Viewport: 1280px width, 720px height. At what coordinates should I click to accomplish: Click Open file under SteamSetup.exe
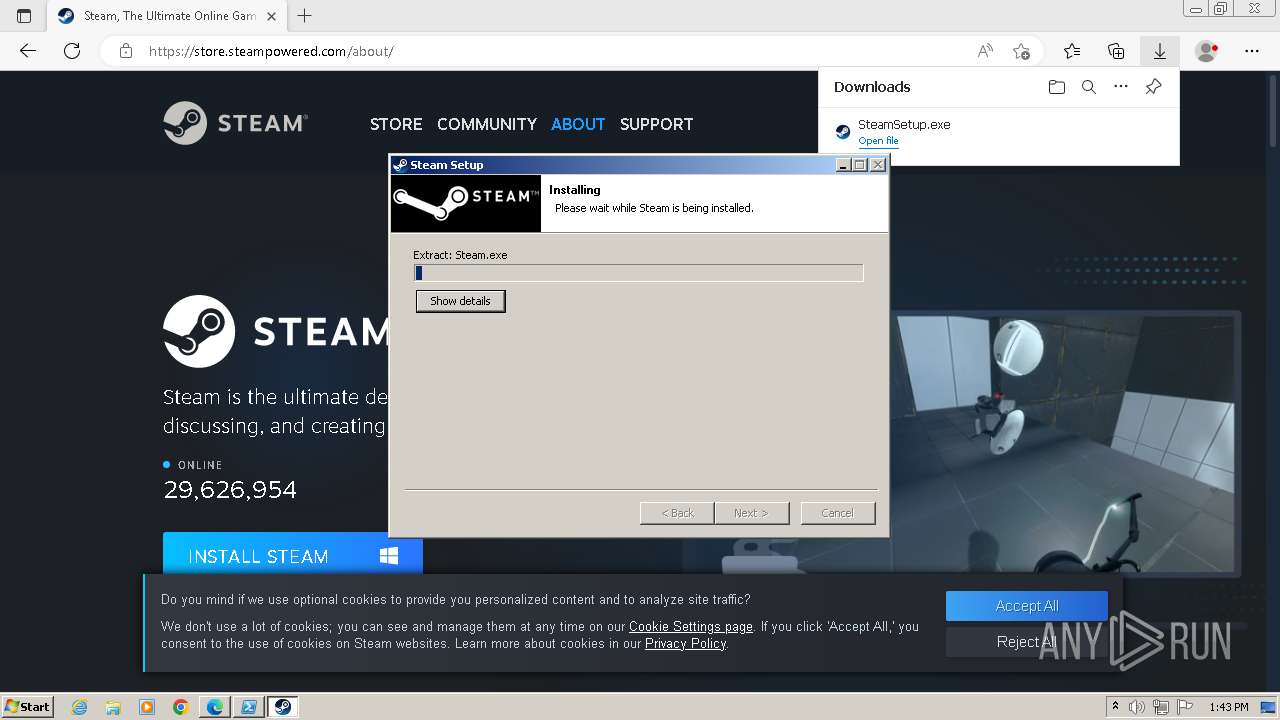click(878, 141)
